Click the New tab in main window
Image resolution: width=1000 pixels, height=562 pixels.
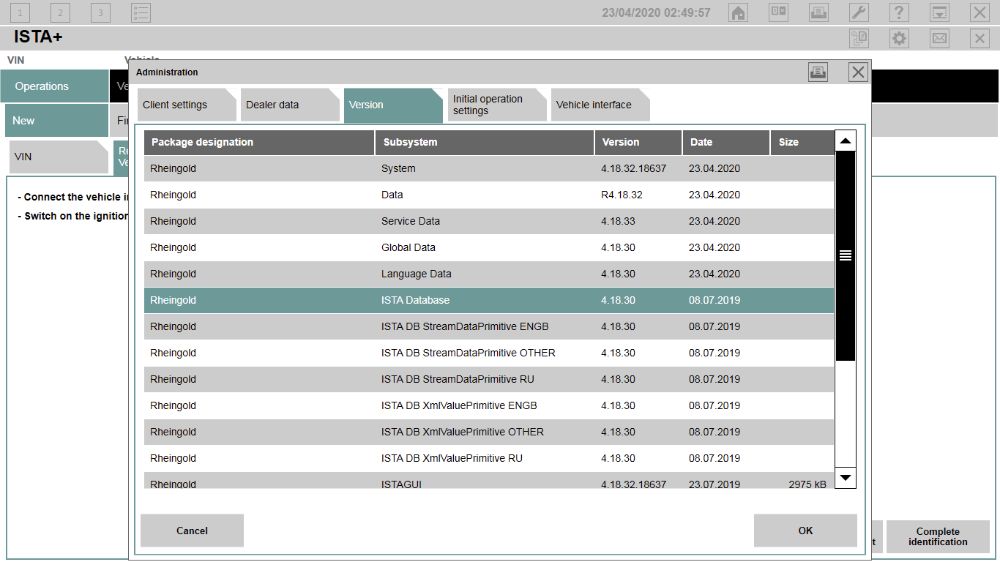tap(56, 120)
